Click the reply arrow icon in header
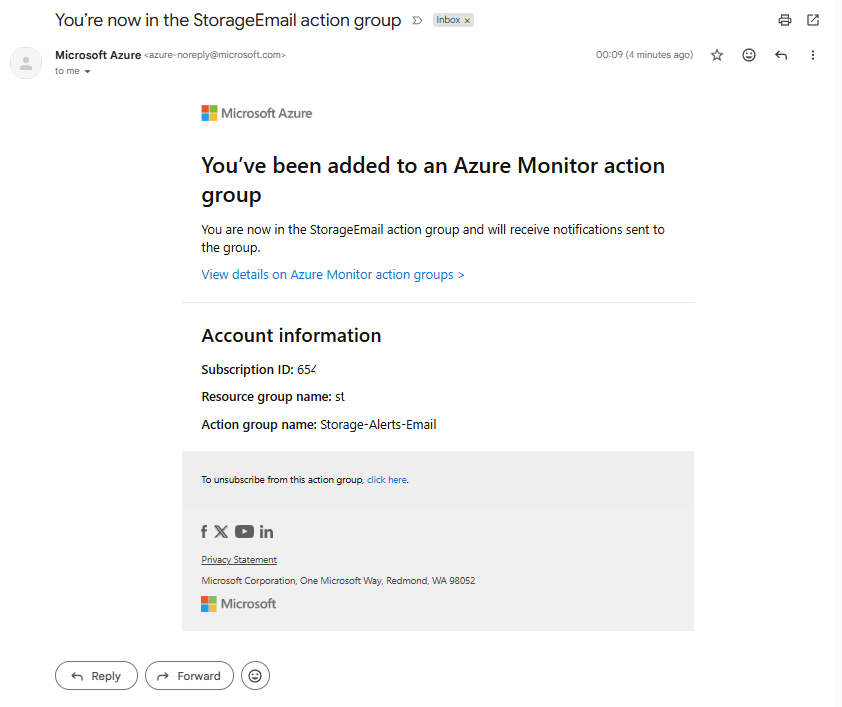This screenshot has width=842, height=707. [x=781, y=56]
